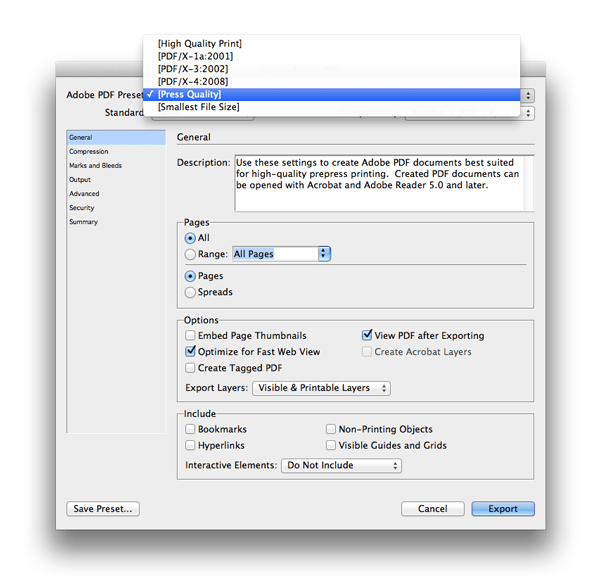Enable the Hyperlinks checkbox
The height and width of the screenshot is (582, 600).
point(190,445)
